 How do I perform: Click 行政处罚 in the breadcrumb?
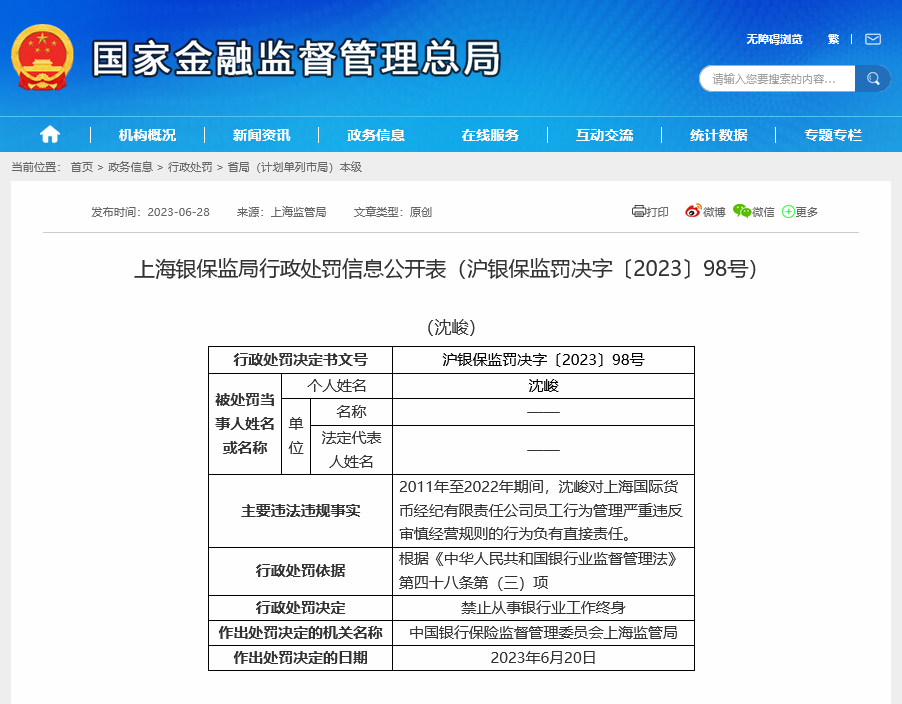(190, 167)
